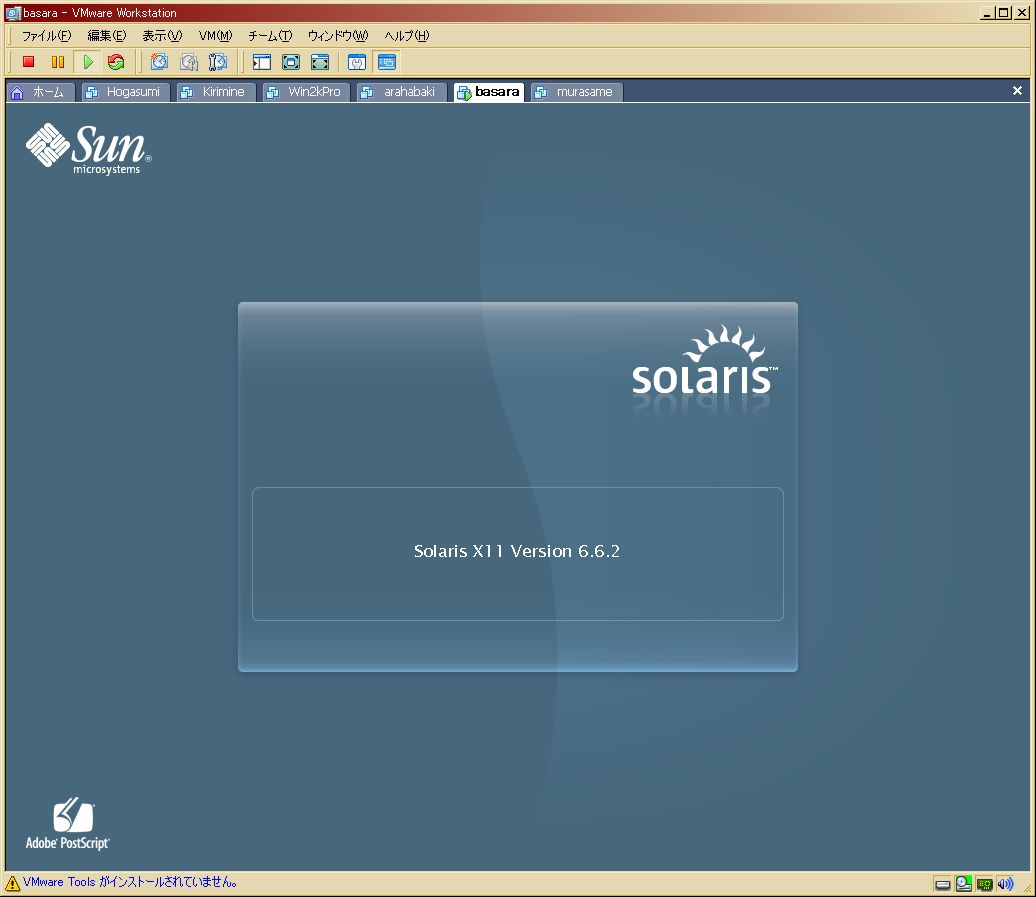1036x897 pixels.
Task: Close the current VM tab with the X
Action: click(1018, 90)
